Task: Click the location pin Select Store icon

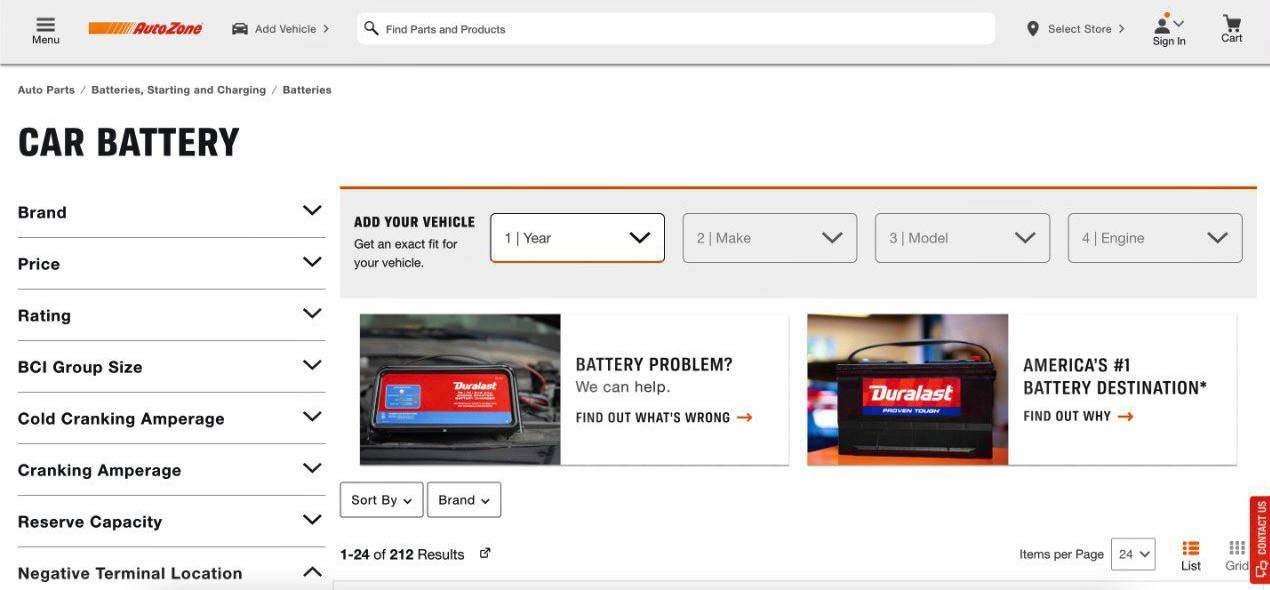Action: coord(1033,29)
